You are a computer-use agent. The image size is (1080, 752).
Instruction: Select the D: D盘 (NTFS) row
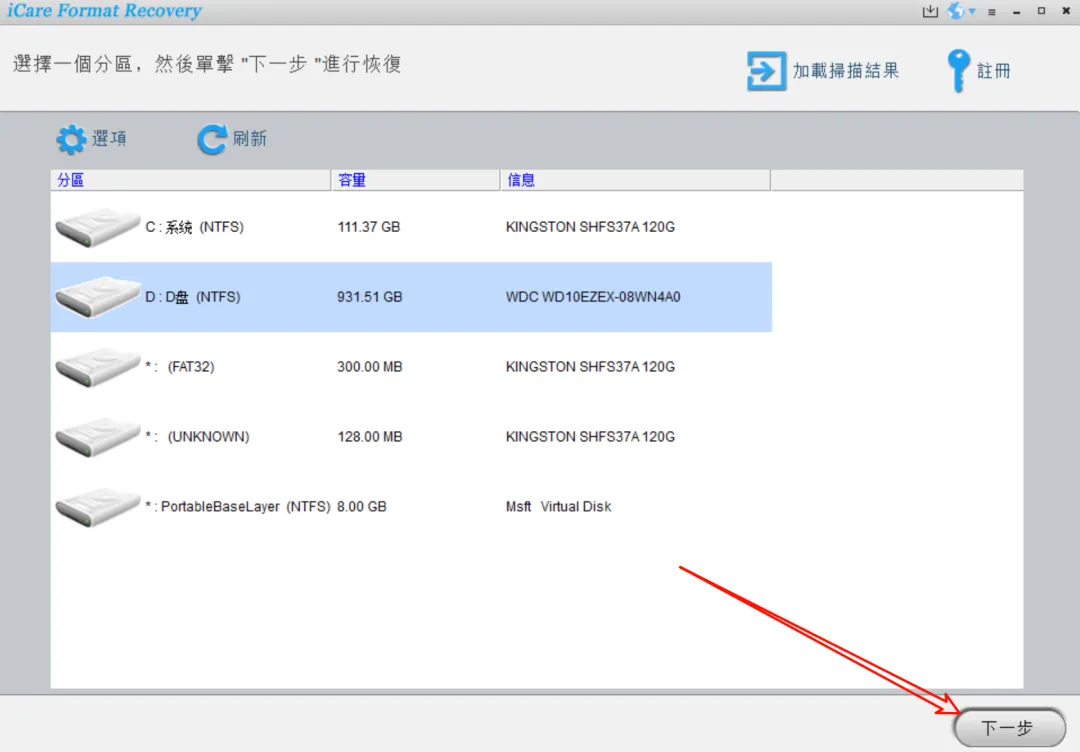(411, 297)
